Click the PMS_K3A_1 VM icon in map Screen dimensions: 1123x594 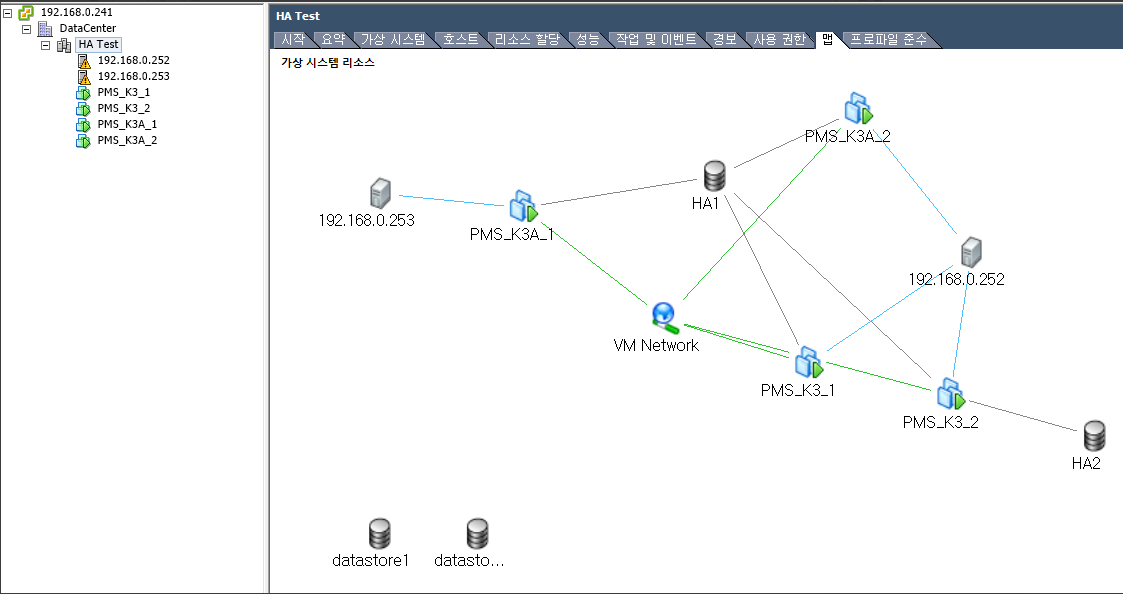(x=521, y=206)
